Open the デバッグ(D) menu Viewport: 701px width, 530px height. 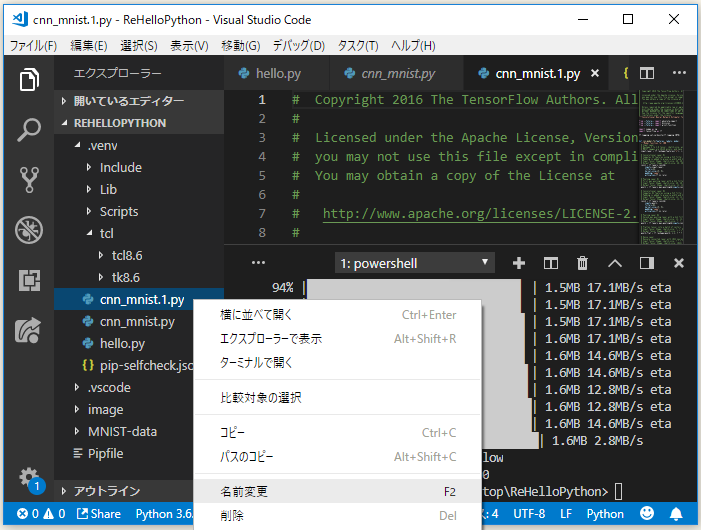(299, 46)
